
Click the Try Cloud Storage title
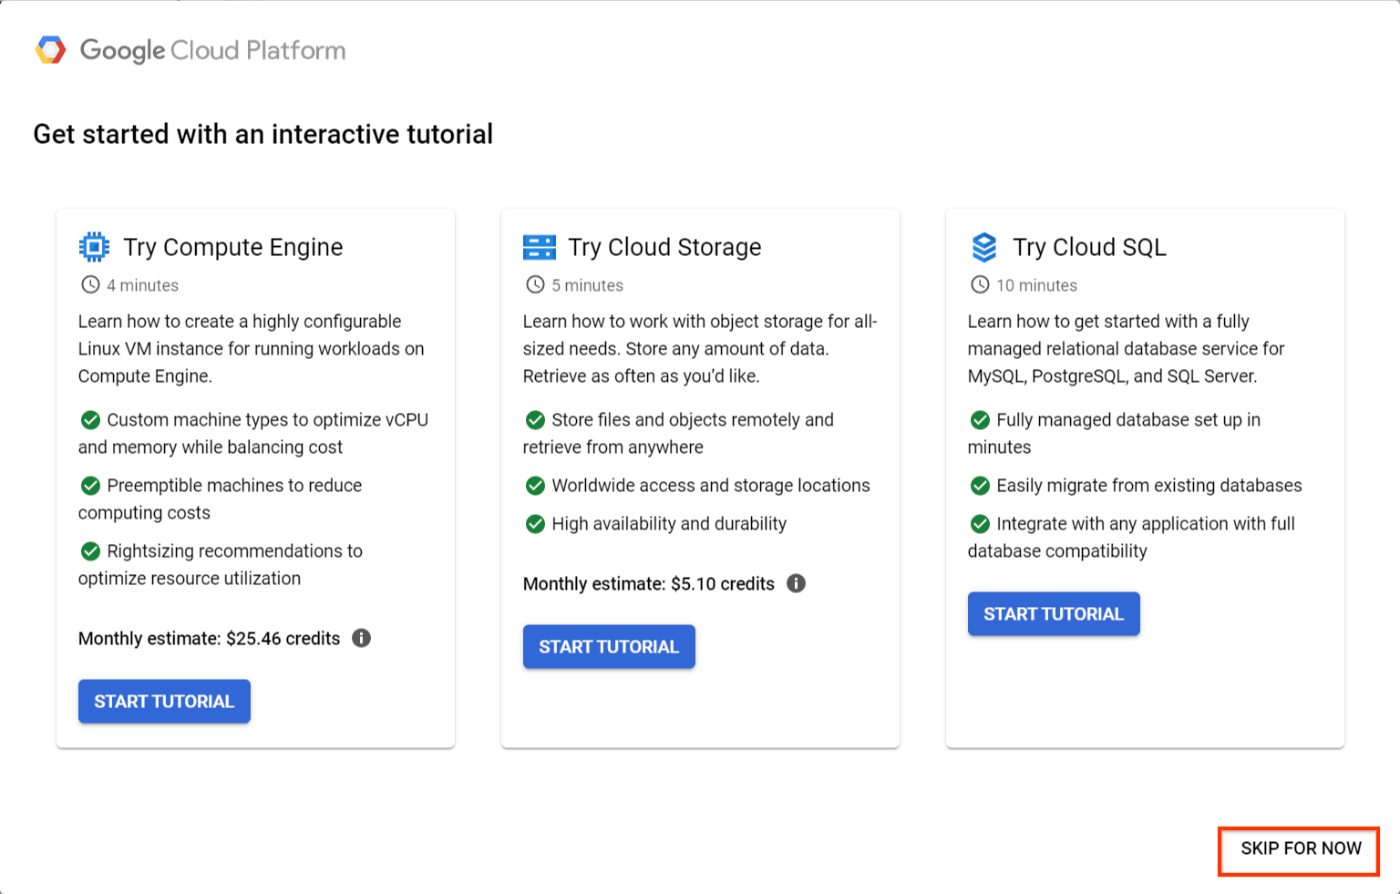[665, 247]
